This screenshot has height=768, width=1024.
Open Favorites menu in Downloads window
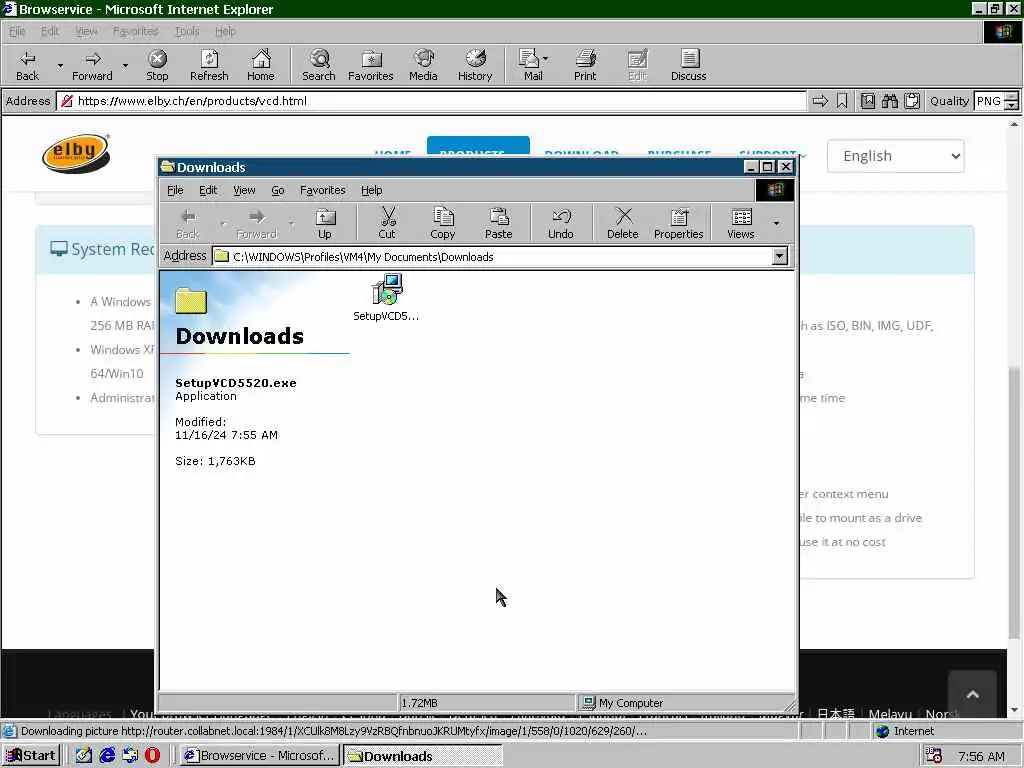(323, 190)
